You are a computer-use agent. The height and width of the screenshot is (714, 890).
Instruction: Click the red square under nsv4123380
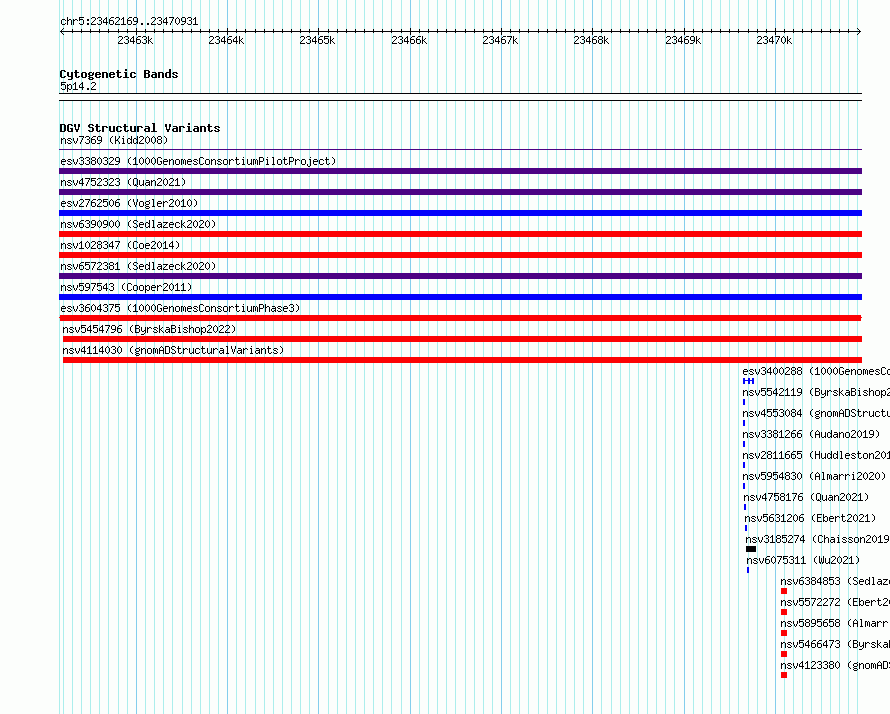coord(784,675)
